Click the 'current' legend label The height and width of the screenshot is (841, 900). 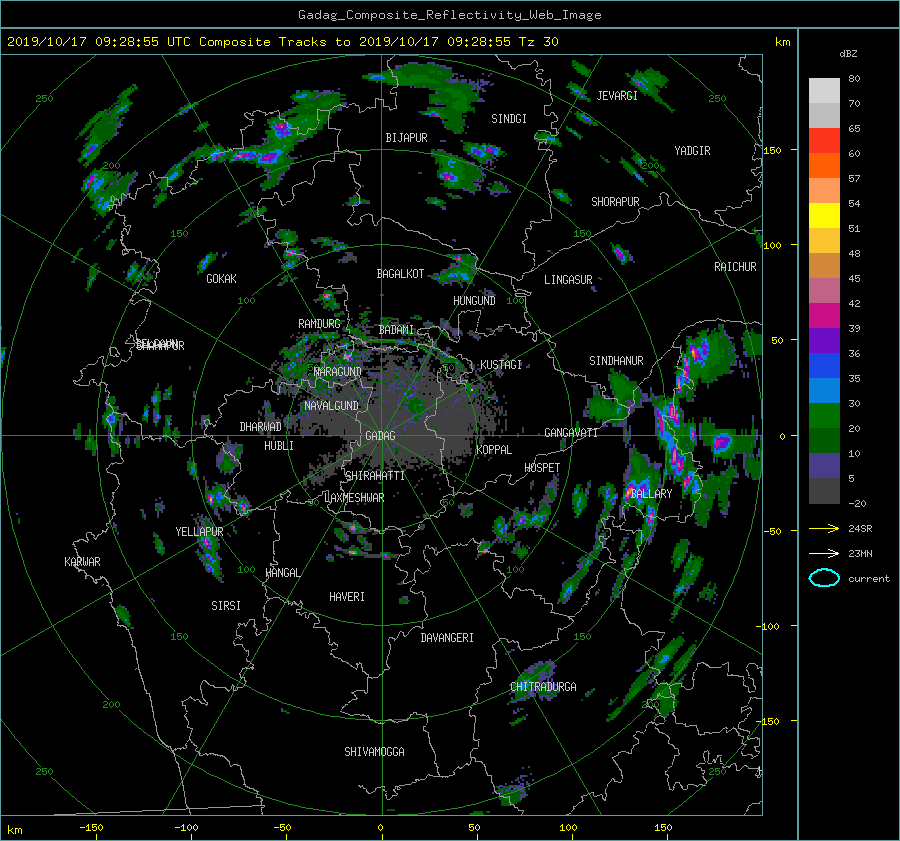869,579
